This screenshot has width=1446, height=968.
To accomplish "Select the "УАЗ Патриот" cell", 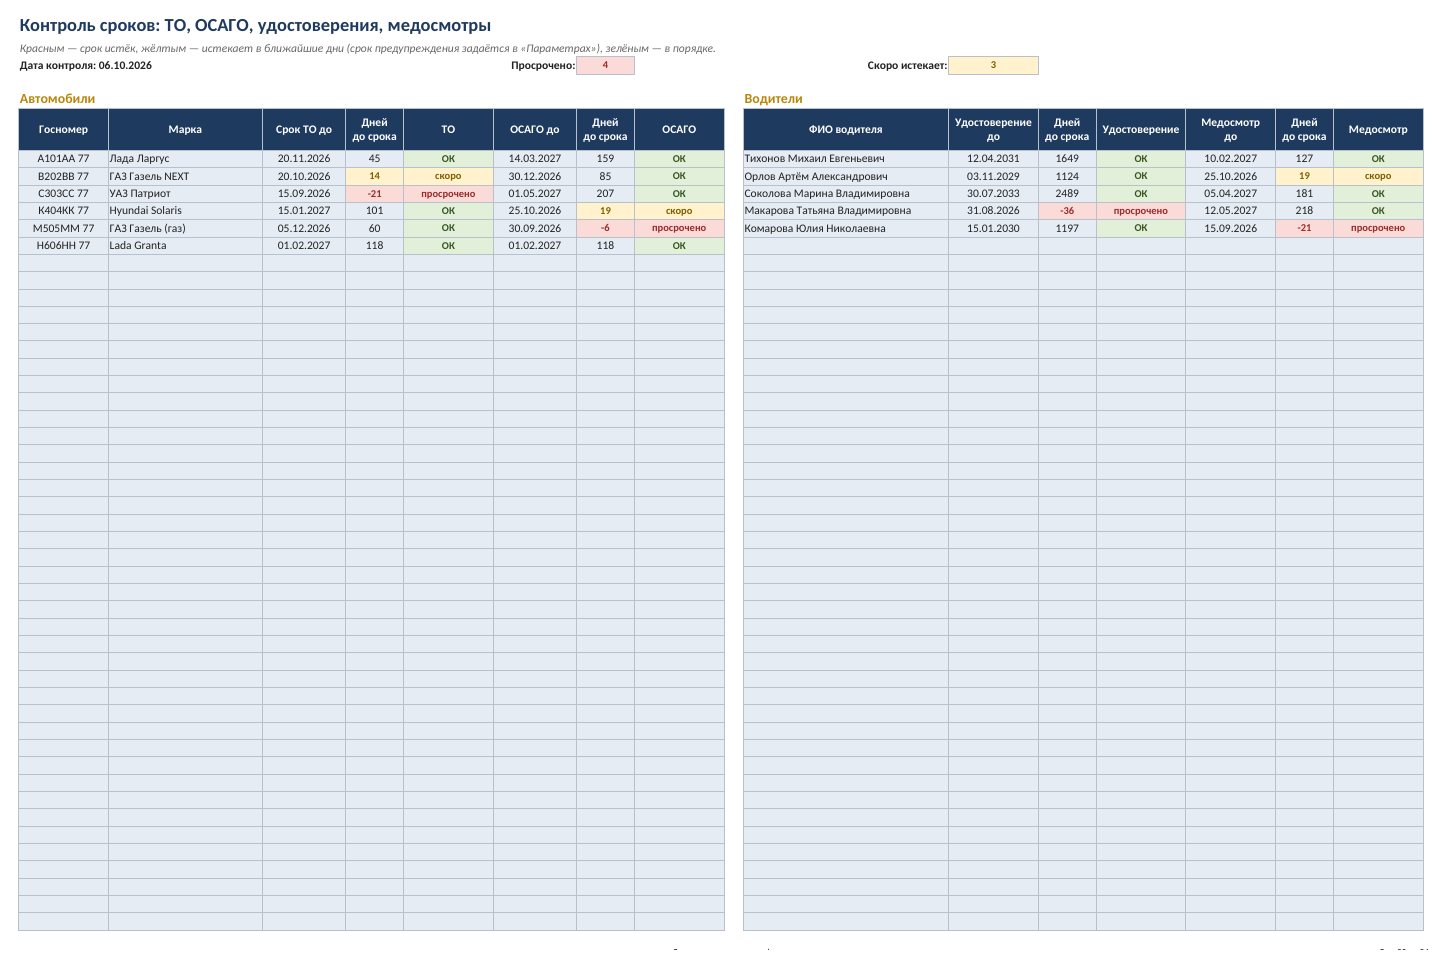I will click(185, 194).
